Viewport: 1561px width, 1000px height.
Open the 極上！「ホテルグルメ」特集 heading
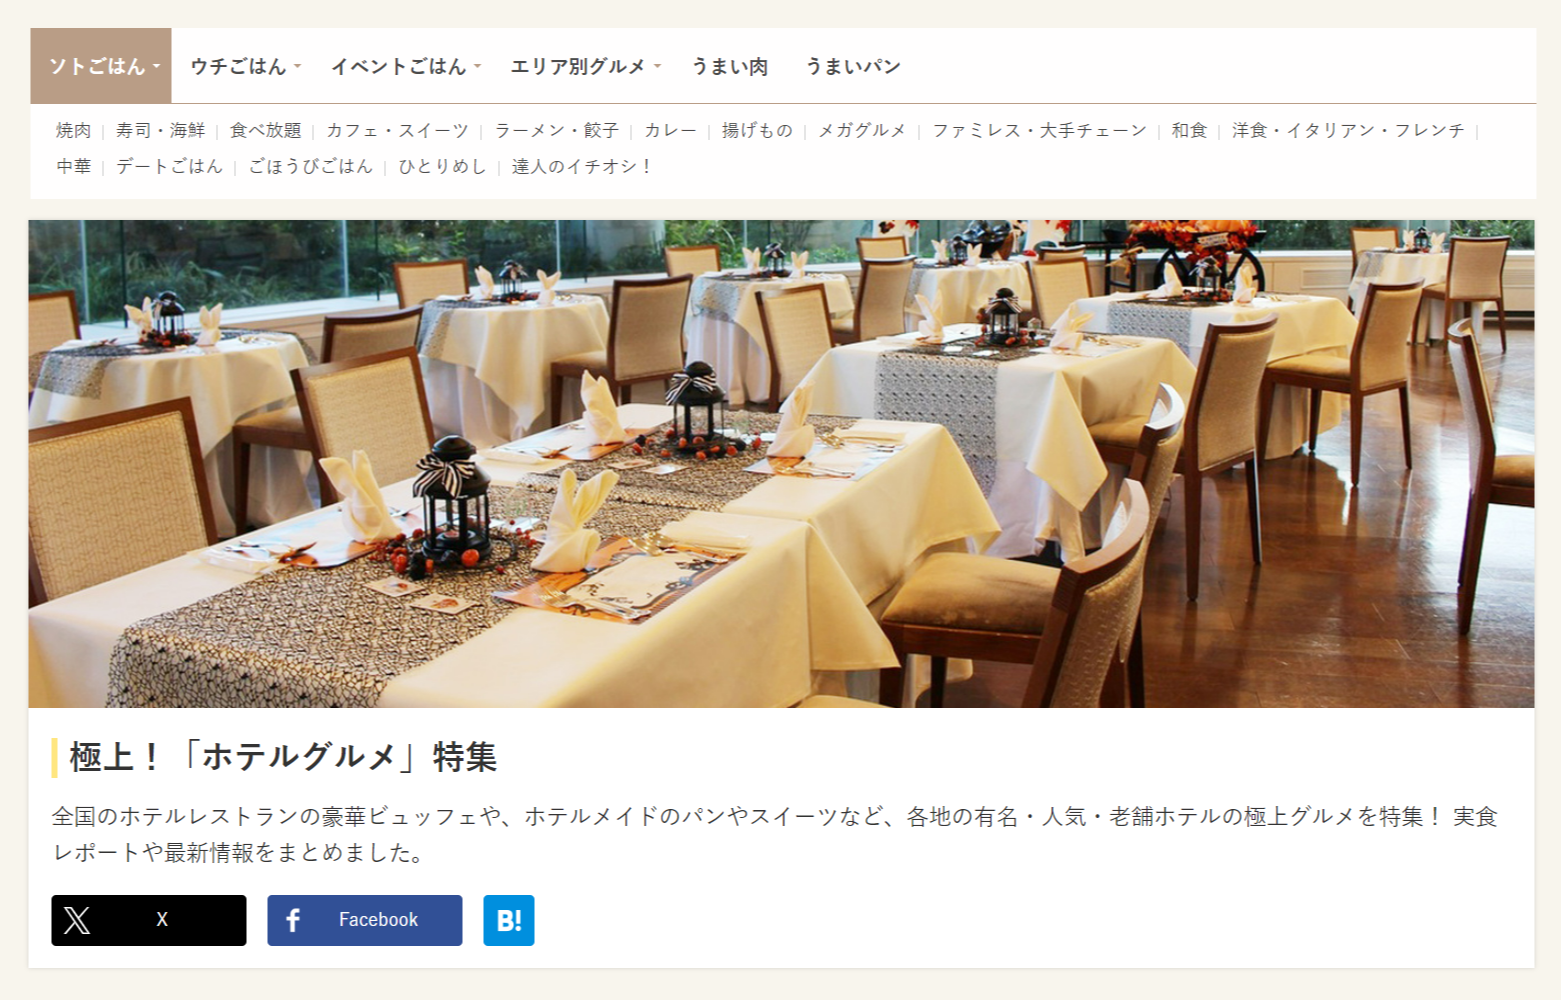pyautogui.click(x=283, y=757)
